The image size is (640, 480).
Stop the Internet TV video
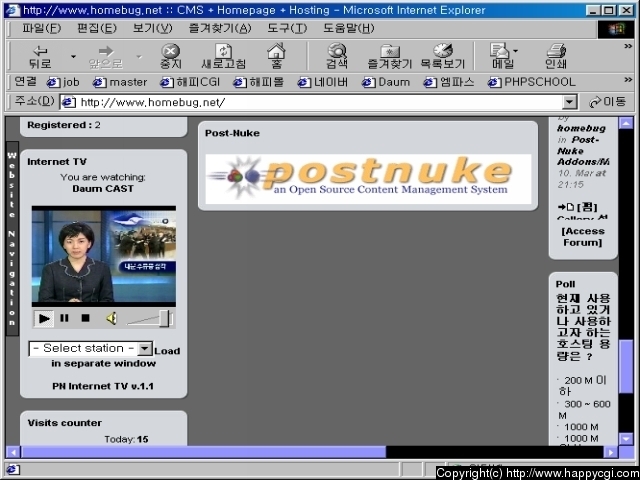pyautogui.click(x=85, y=318)
